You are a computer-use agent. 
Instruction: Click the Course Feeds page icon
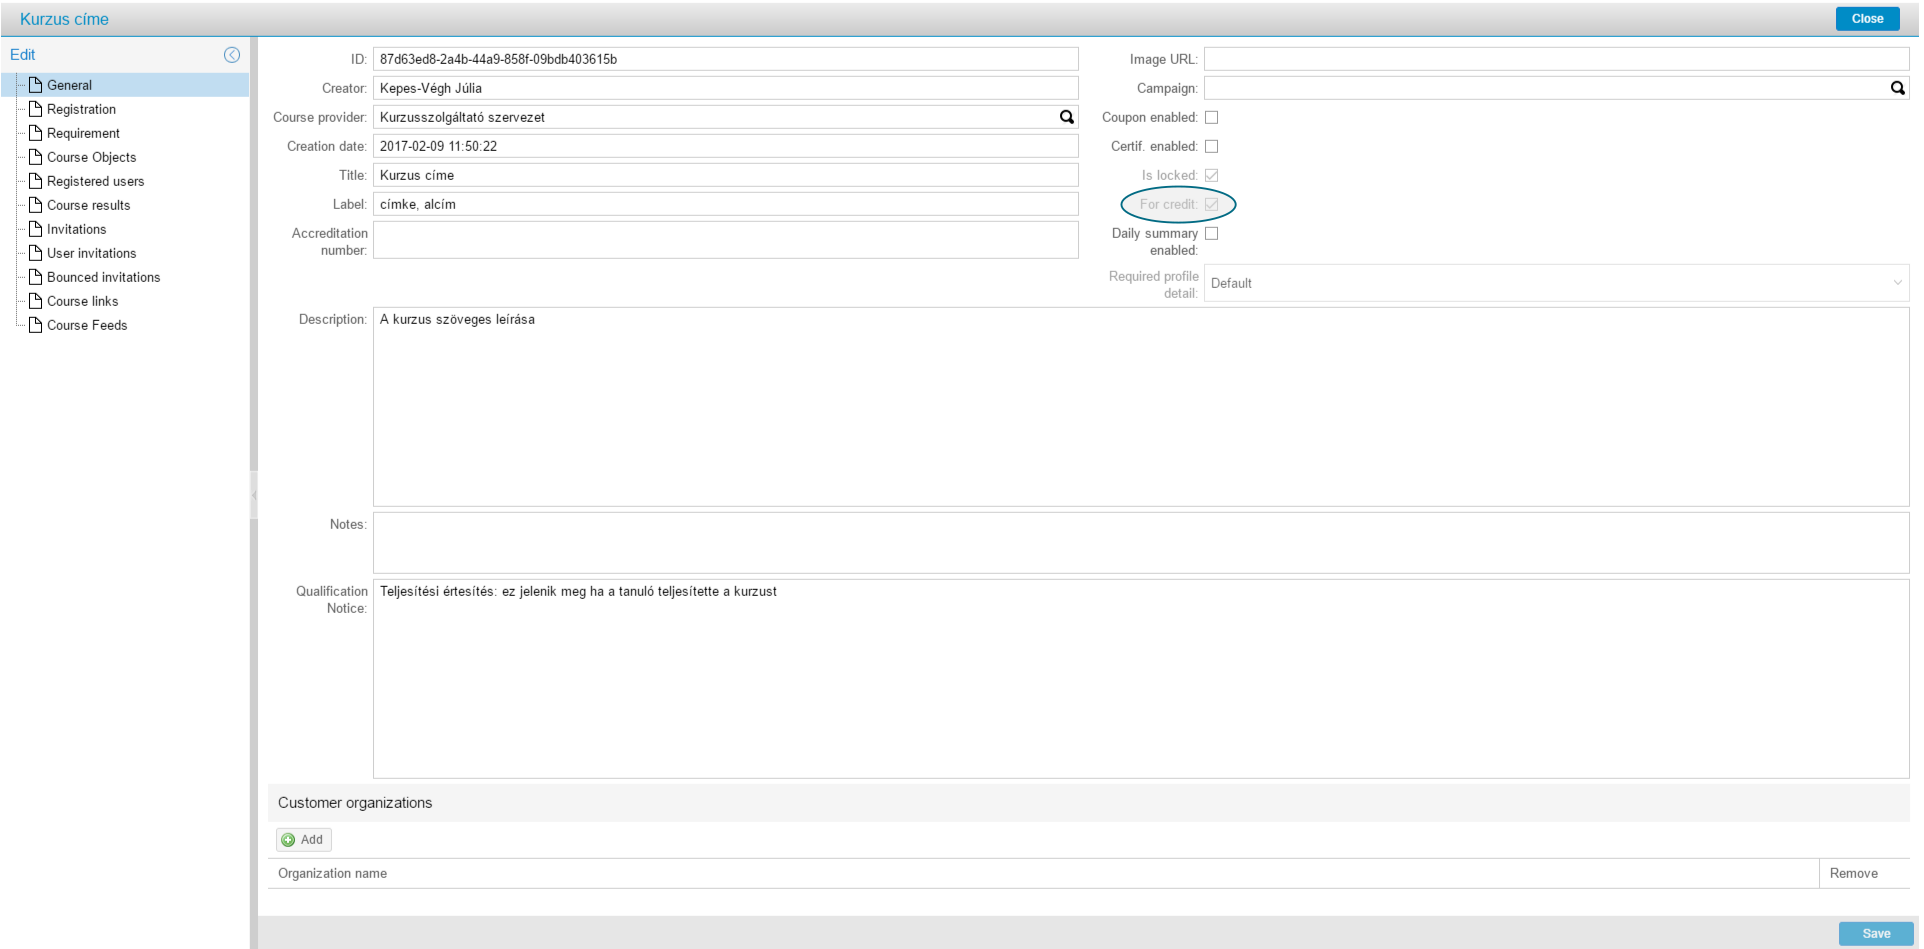36,325
